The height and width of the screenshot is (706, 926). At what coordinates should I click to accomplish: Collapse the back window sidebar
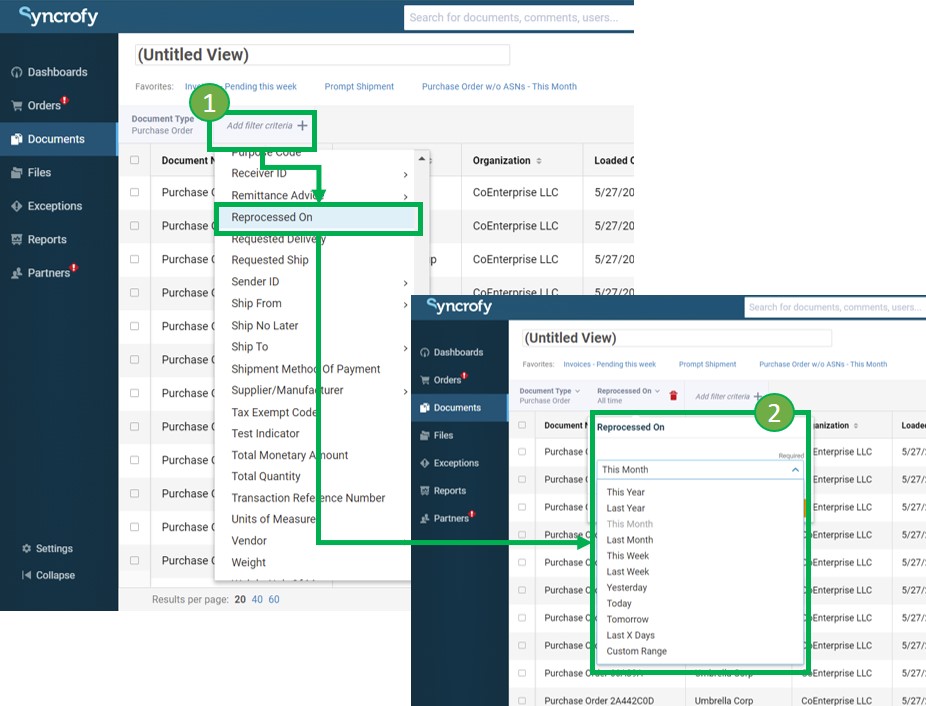pos(48,575)
